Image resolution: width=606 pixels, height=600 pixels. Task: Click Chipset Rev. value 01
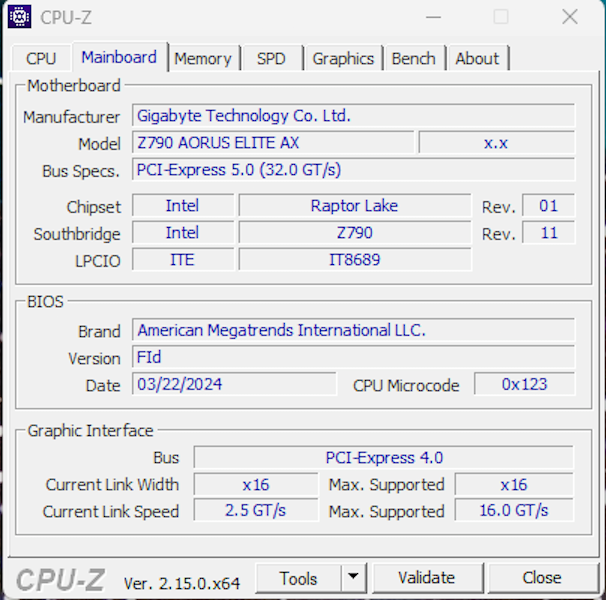pyautogui.click(x=548, y=205)
